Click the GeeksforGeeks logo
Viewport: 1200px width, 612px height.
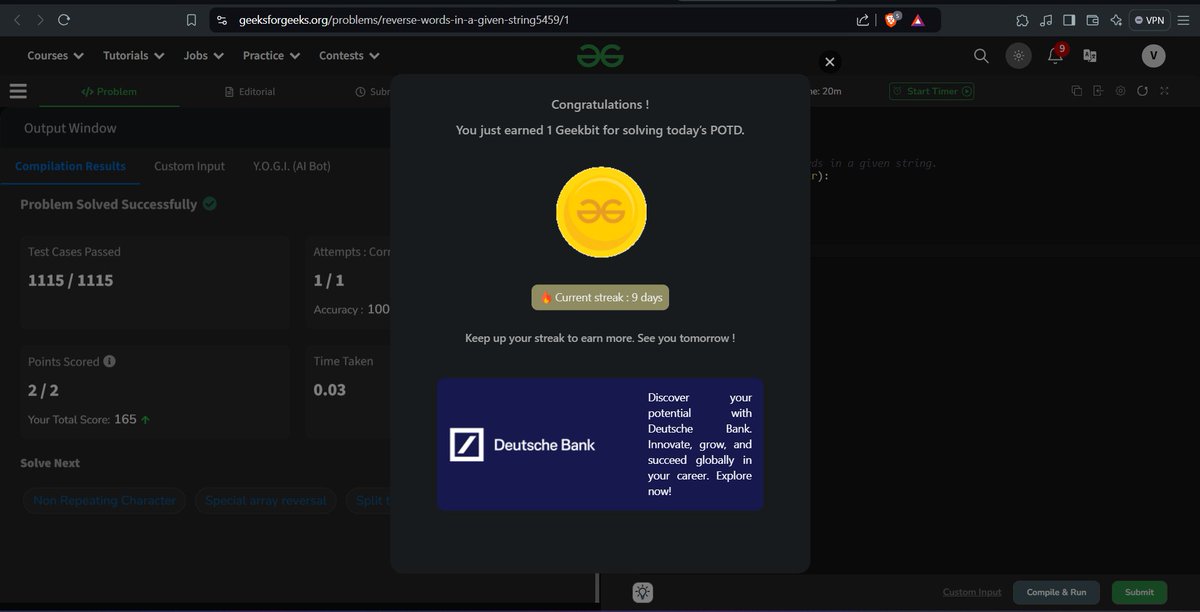[x=600, y=56]
